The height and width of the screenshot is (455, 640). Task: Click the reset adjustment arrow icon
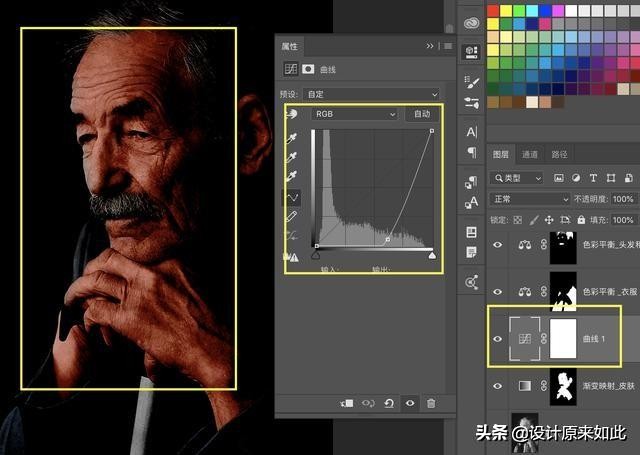click(389, 402)
